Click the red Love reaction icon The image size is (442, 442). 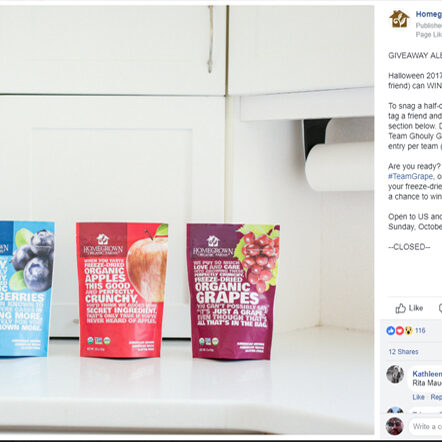[x=399, y=331]
